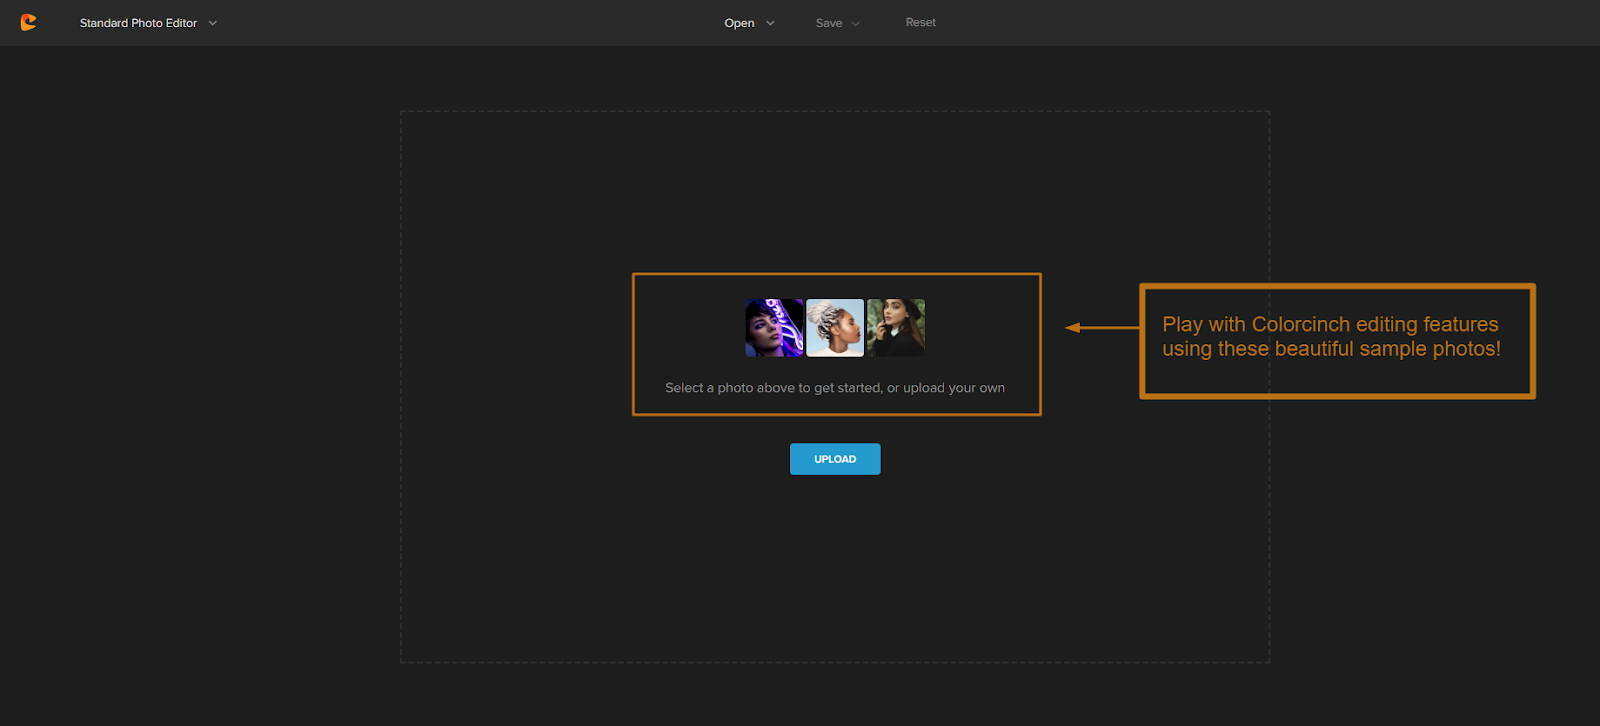Click the 'beautiful sample photos!' callout line
Screen dimensions: 1600x726
pos(1330,349)
